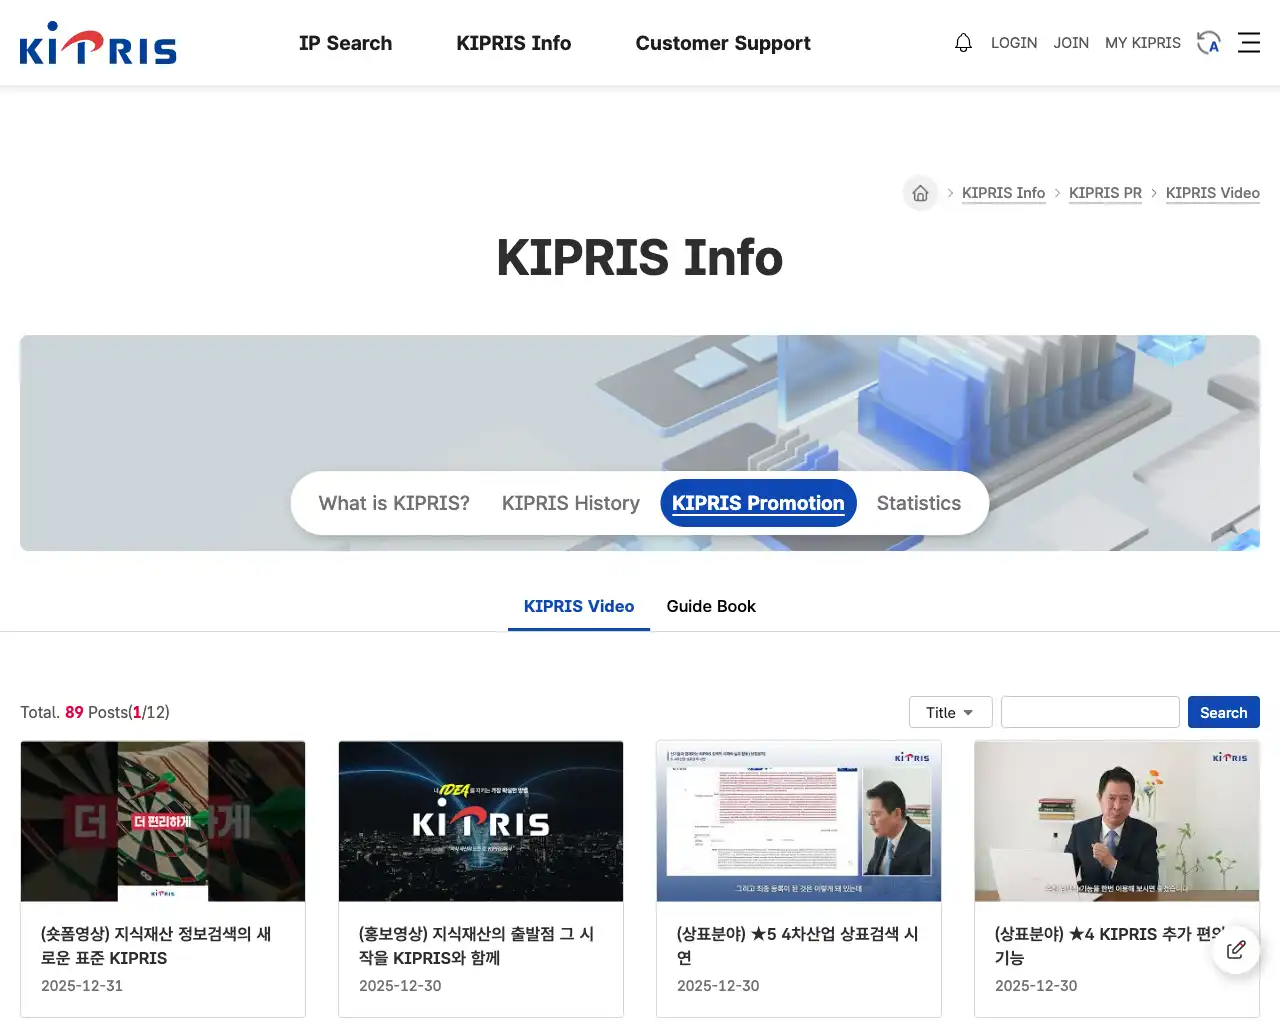Open the IP Search menu
Image resolution: width=1280 pixels, height=1024 pixels.
pos(345,43)
